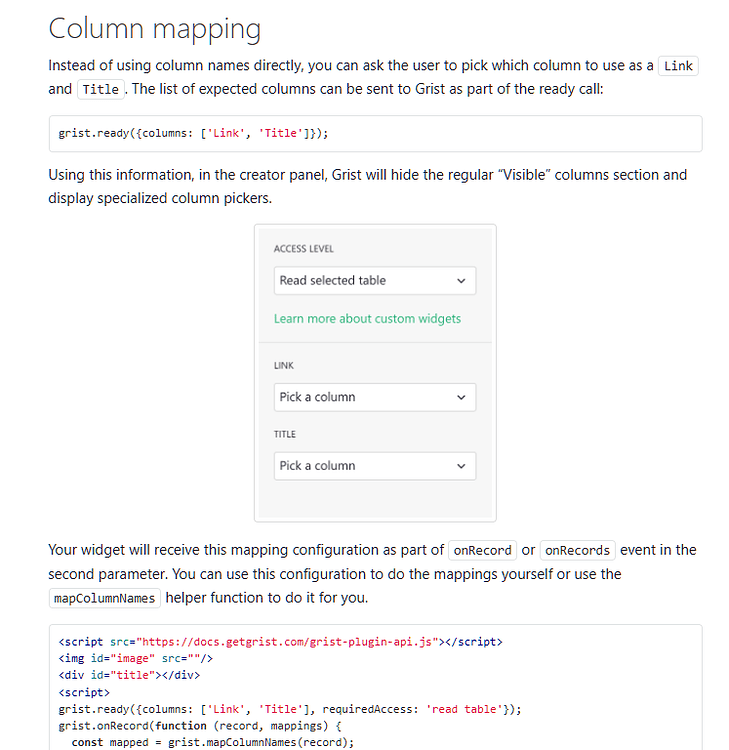Click the grist.onRecord function line in code
729x750 pixels.
coord(200,726)
